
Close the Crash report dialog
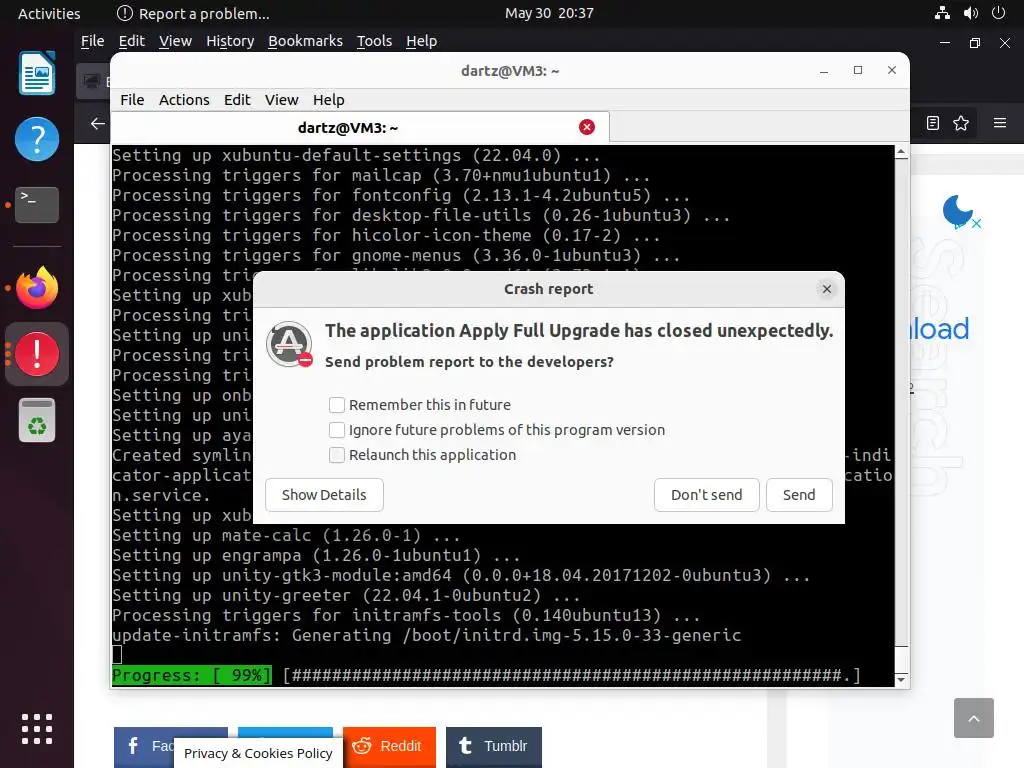tap(827, 289)
